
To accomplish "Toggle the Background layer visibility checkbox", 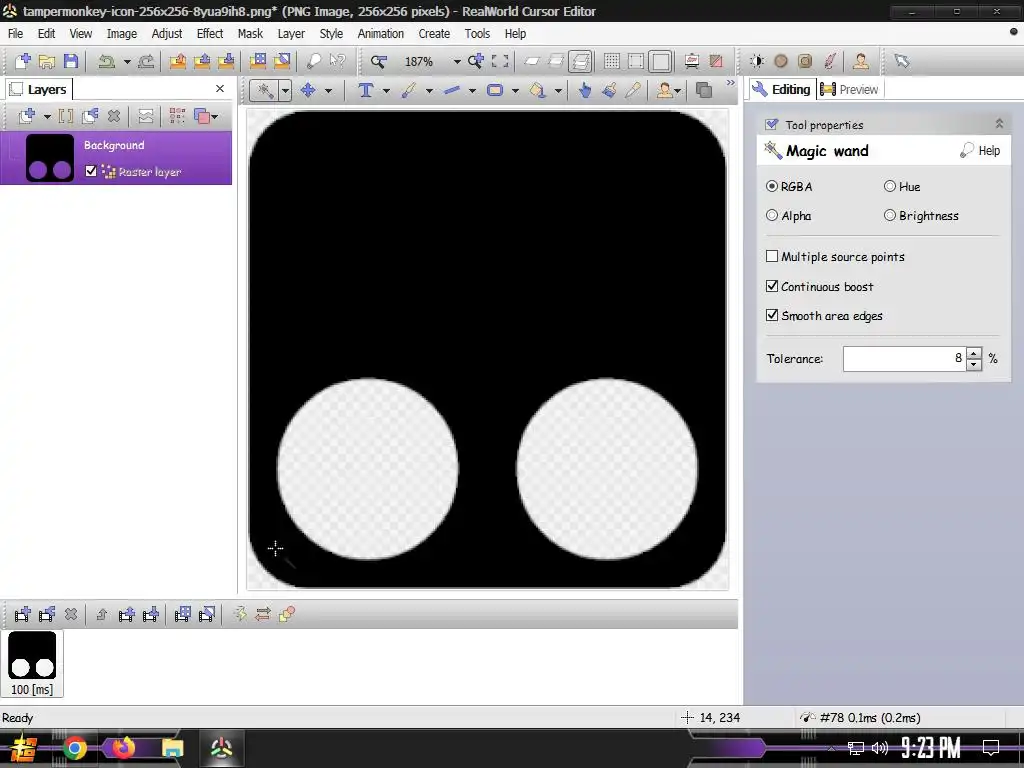I will tap(91, 171).
